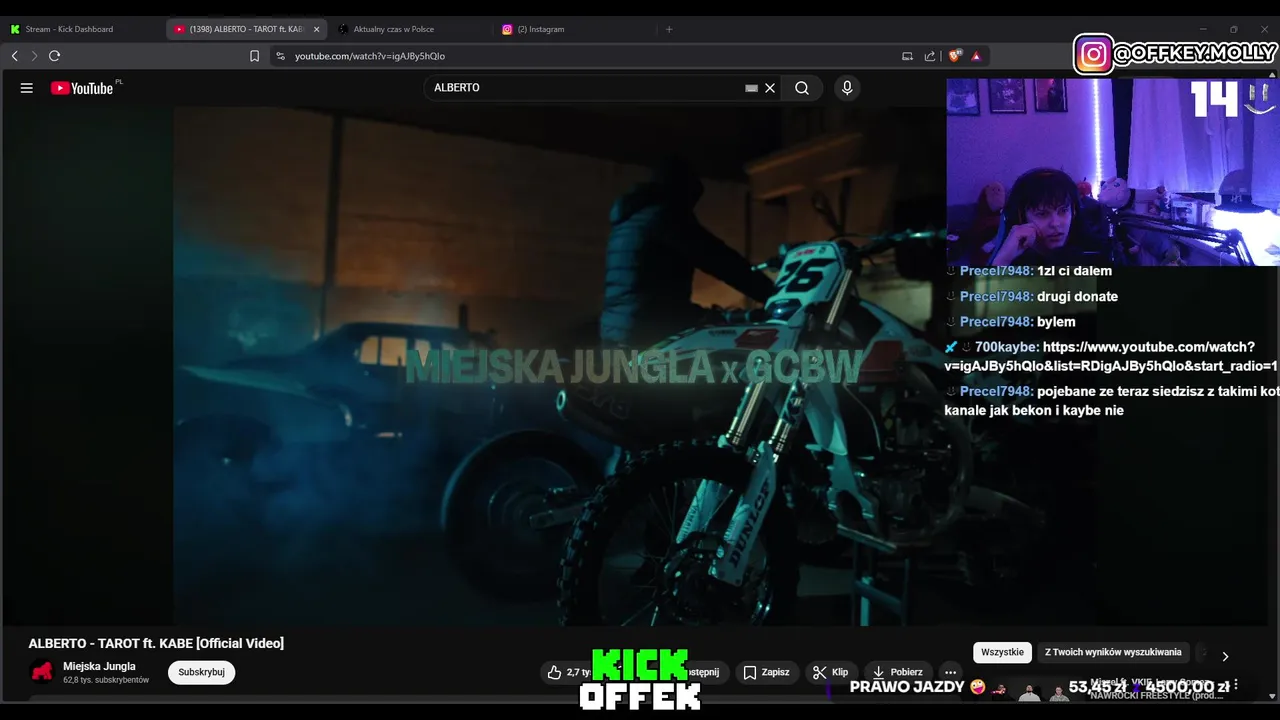Reload the YouTube page

click(x=55, y=56)
